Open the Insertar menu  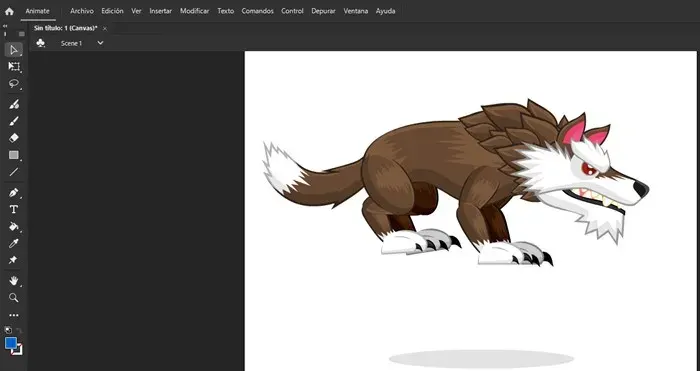(160, 11)
